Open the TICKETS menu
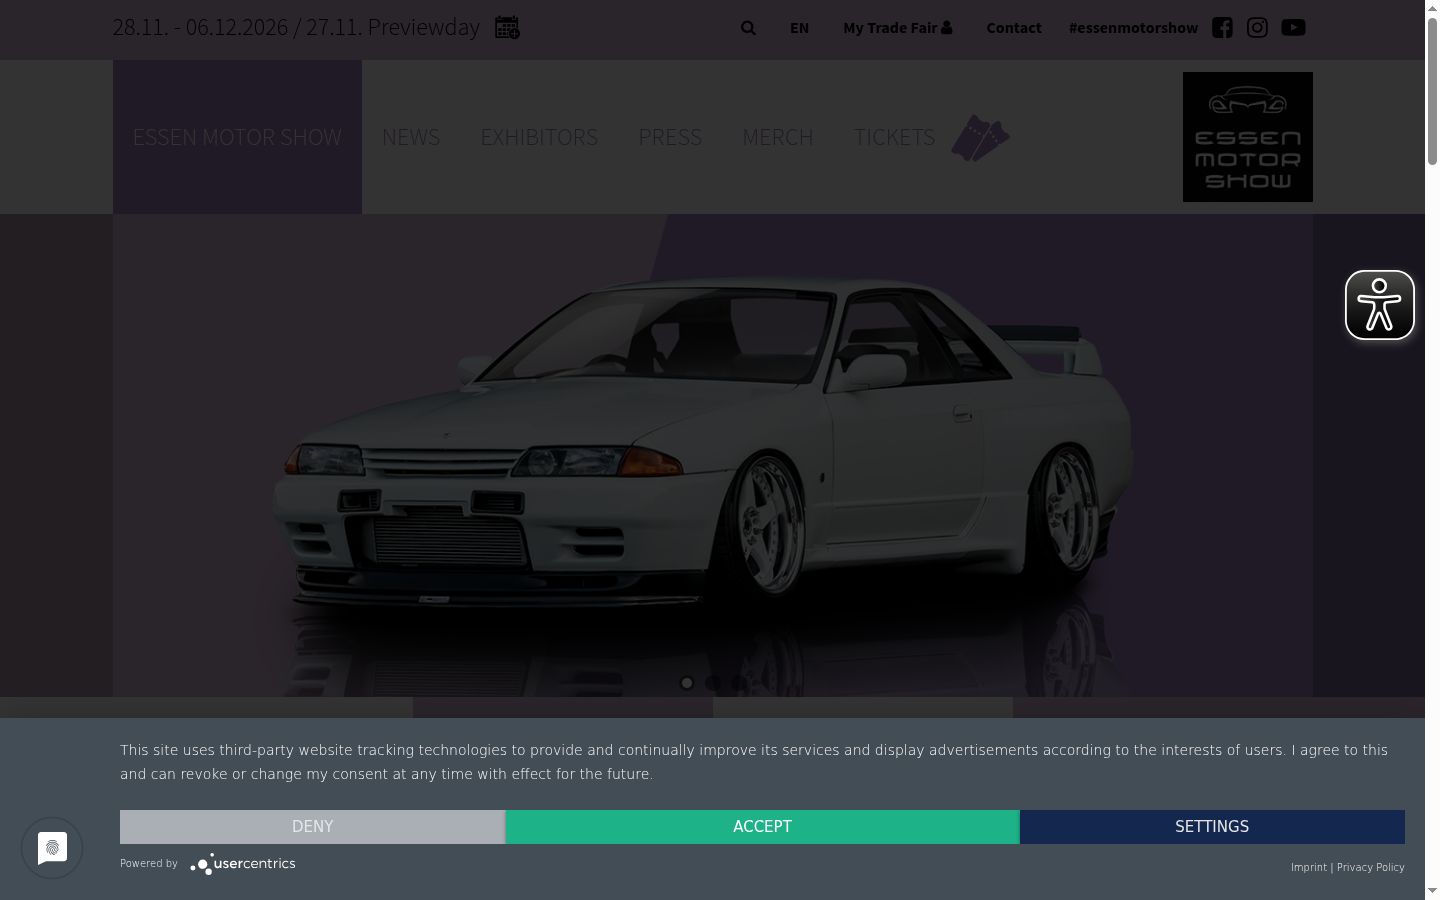The height and width of the screenshot is (900, 1440). coord(894,137)
